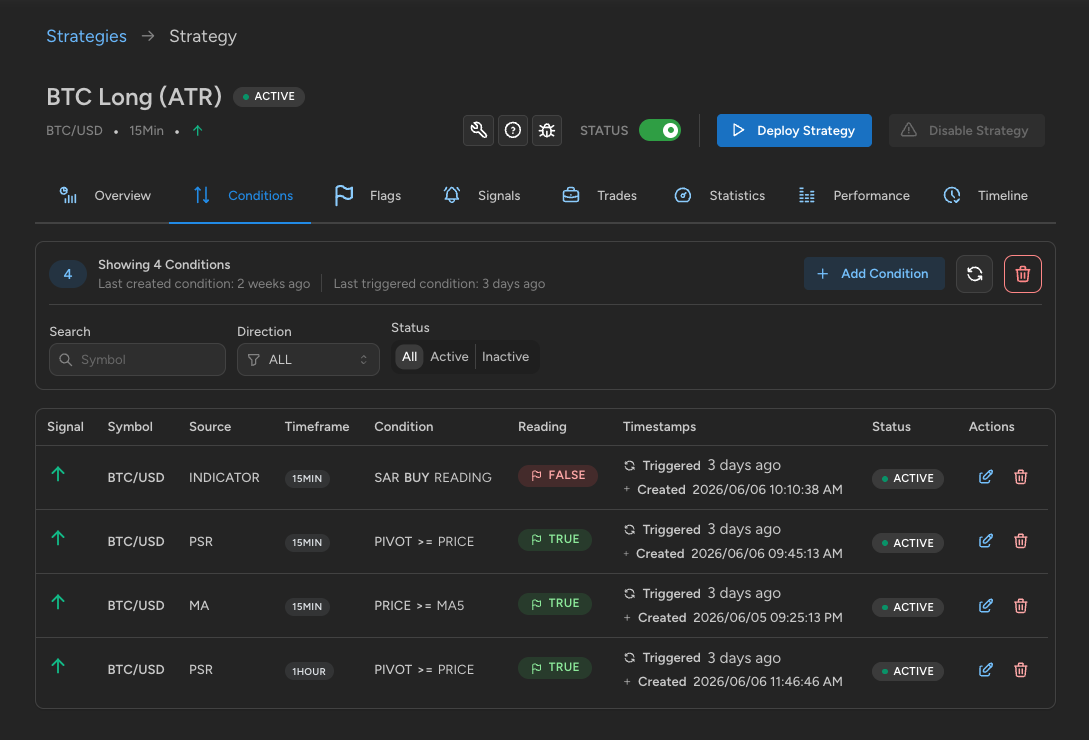This screenshot has width=1089, height=740.
Task: Switch to the Flags tab
Action: 368,195
